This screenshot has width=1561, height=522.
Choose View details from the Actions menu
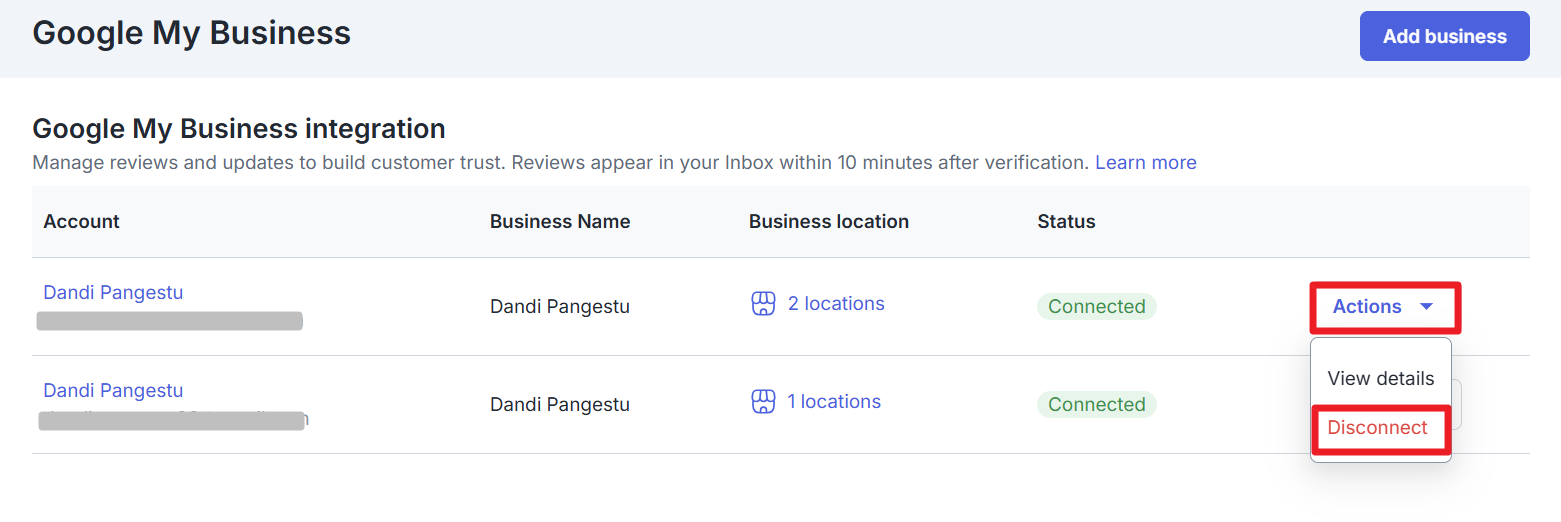click(1380, 379)
